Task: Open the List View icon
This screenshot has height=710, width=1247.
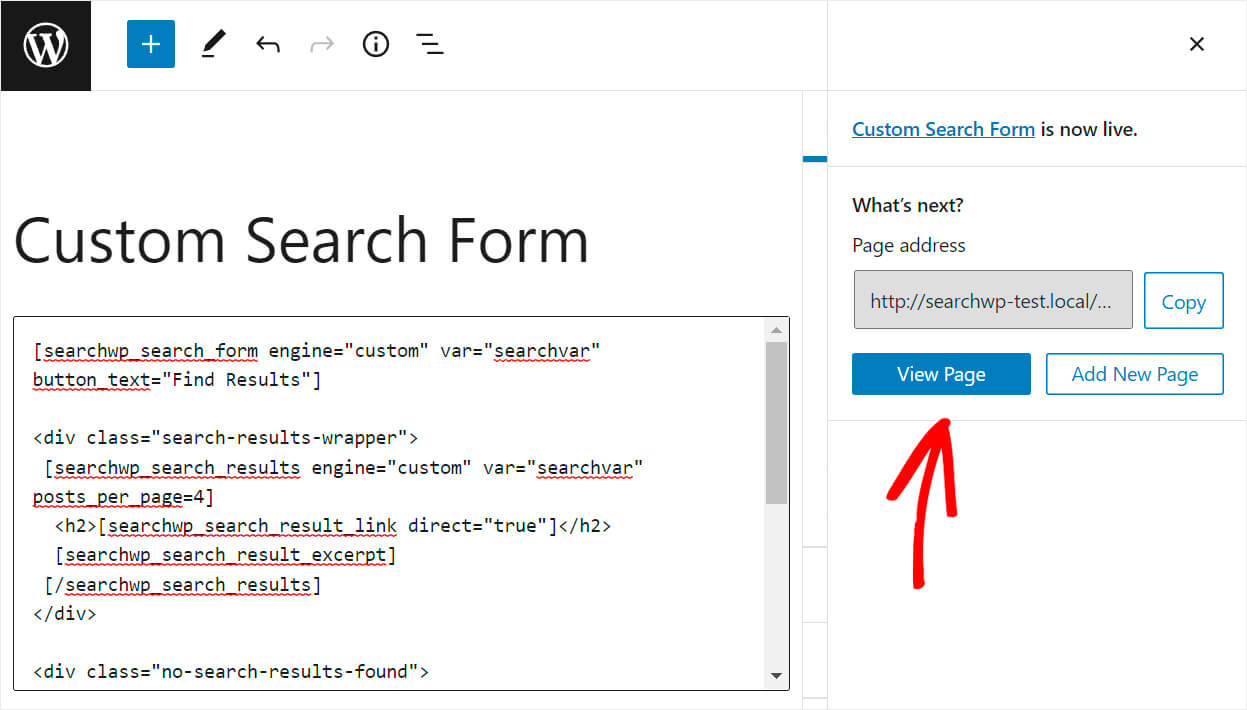Action: point(430,45)
